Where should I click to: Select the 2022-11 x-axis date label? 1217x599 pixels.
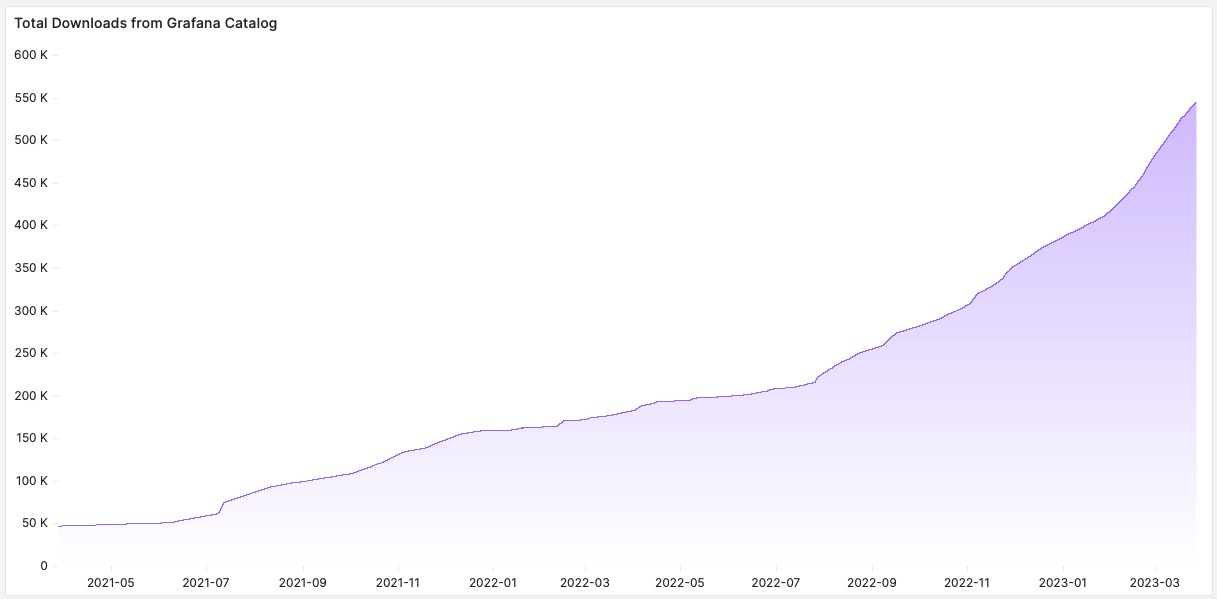(x=968, y=582)
